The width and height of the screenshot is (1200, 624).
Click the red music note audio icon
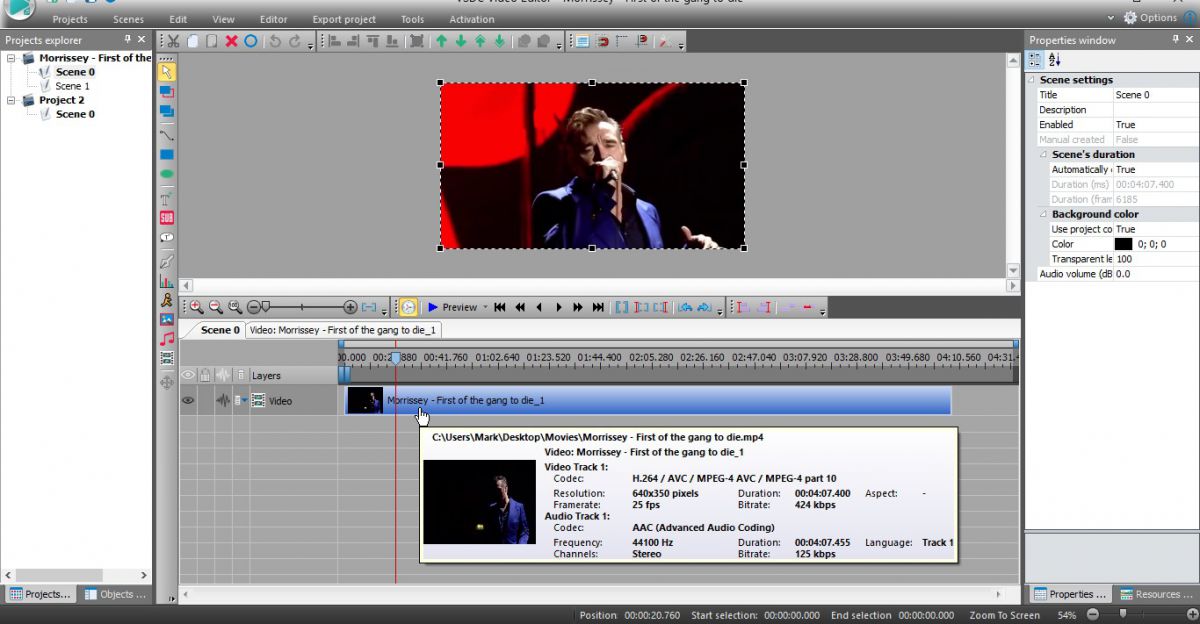(167, 339)
